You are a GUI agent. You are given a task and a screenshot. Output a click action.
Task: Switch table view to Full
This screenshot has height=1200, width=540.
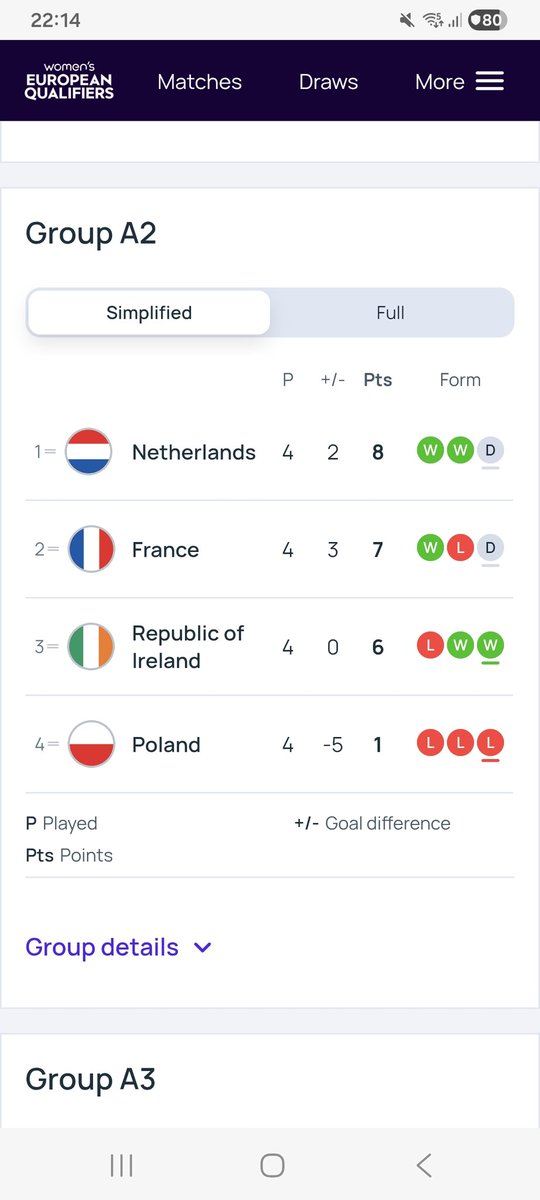(x=391, y=313)
